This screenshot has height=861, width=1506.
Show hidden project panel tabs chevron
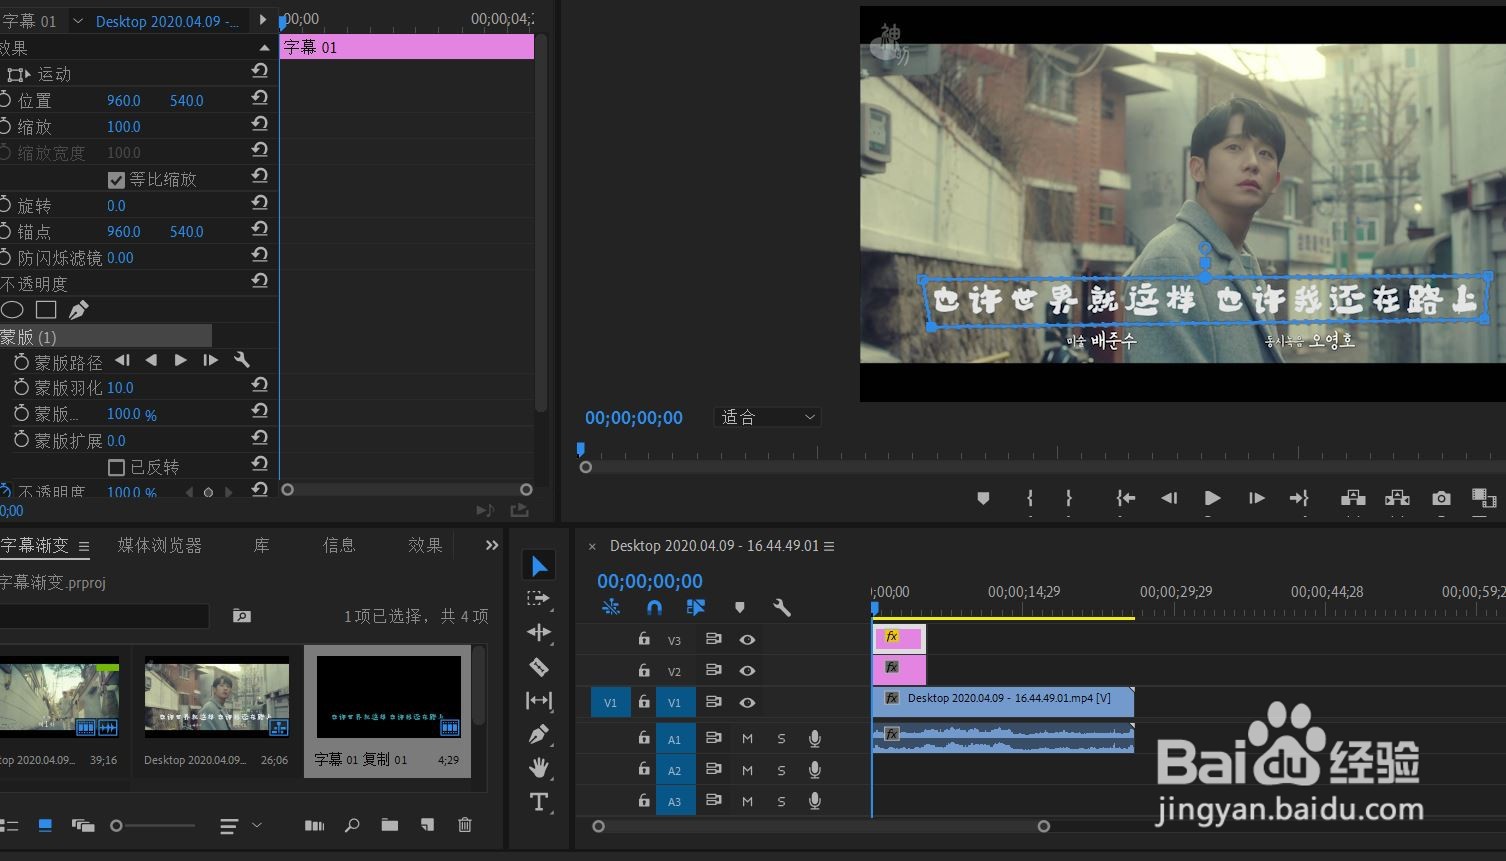(x=491, y=545)
